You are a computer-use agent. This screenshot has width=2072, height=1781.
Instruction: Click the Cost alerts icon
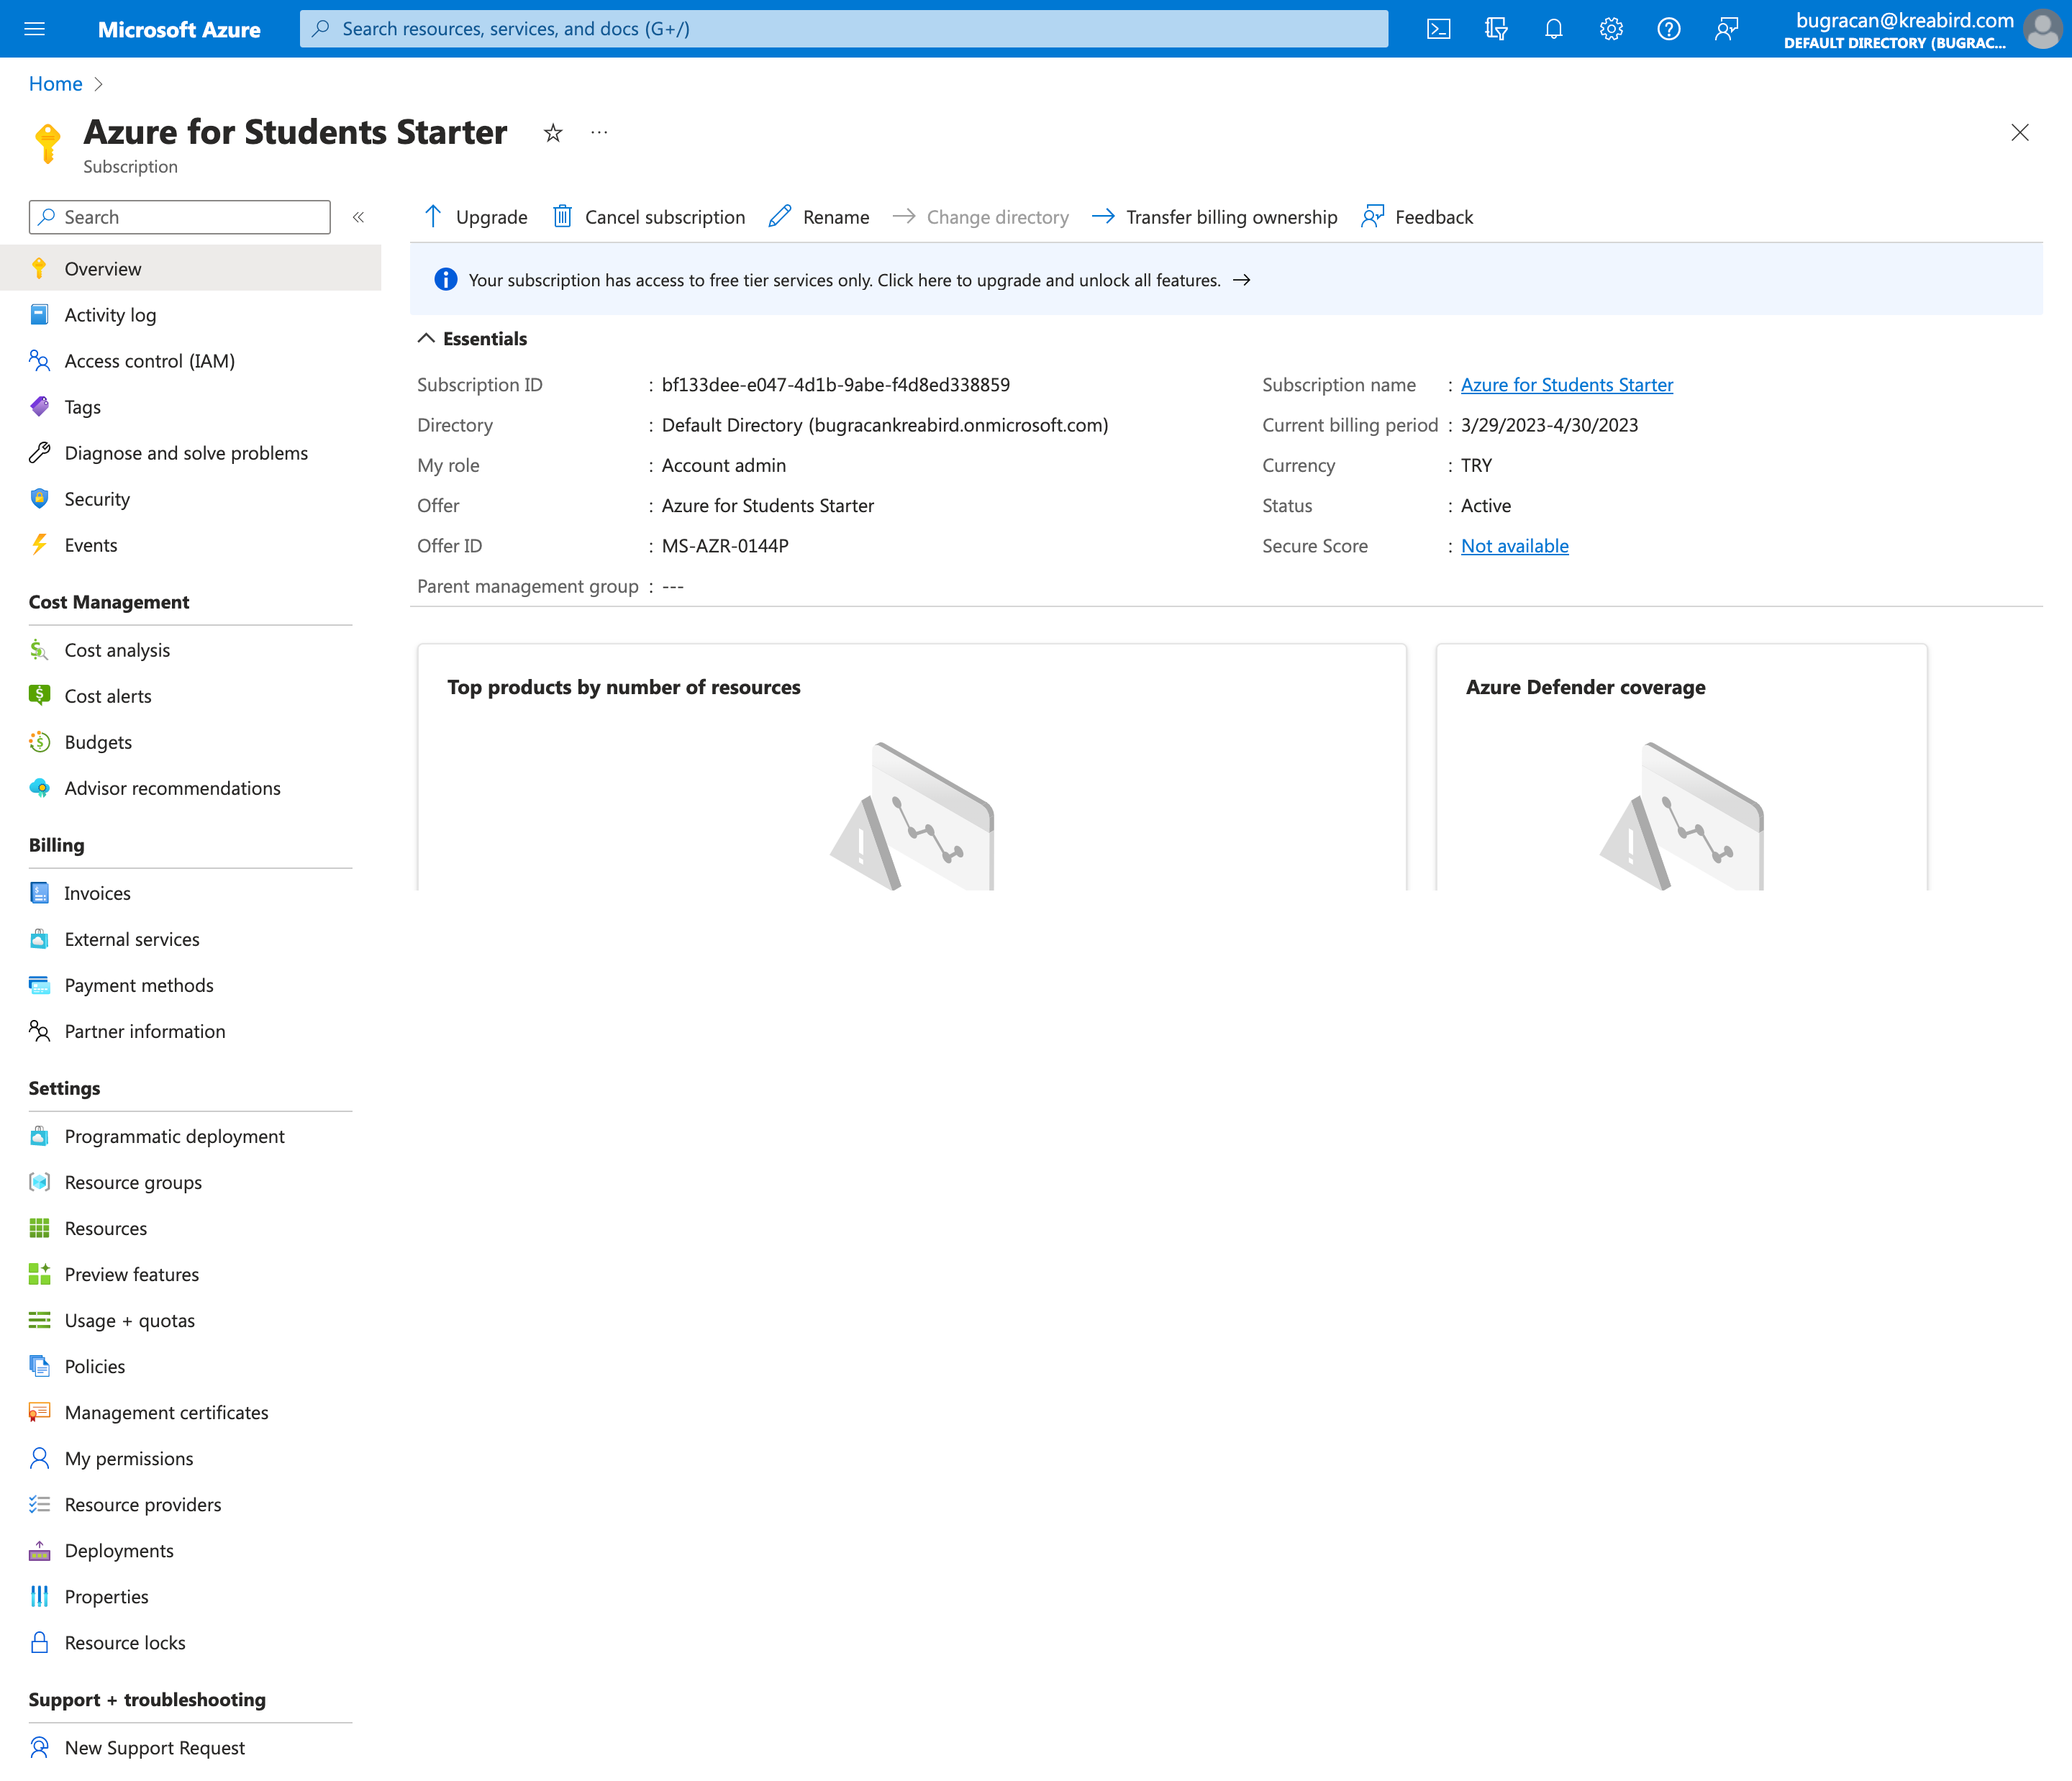(39, 696)
